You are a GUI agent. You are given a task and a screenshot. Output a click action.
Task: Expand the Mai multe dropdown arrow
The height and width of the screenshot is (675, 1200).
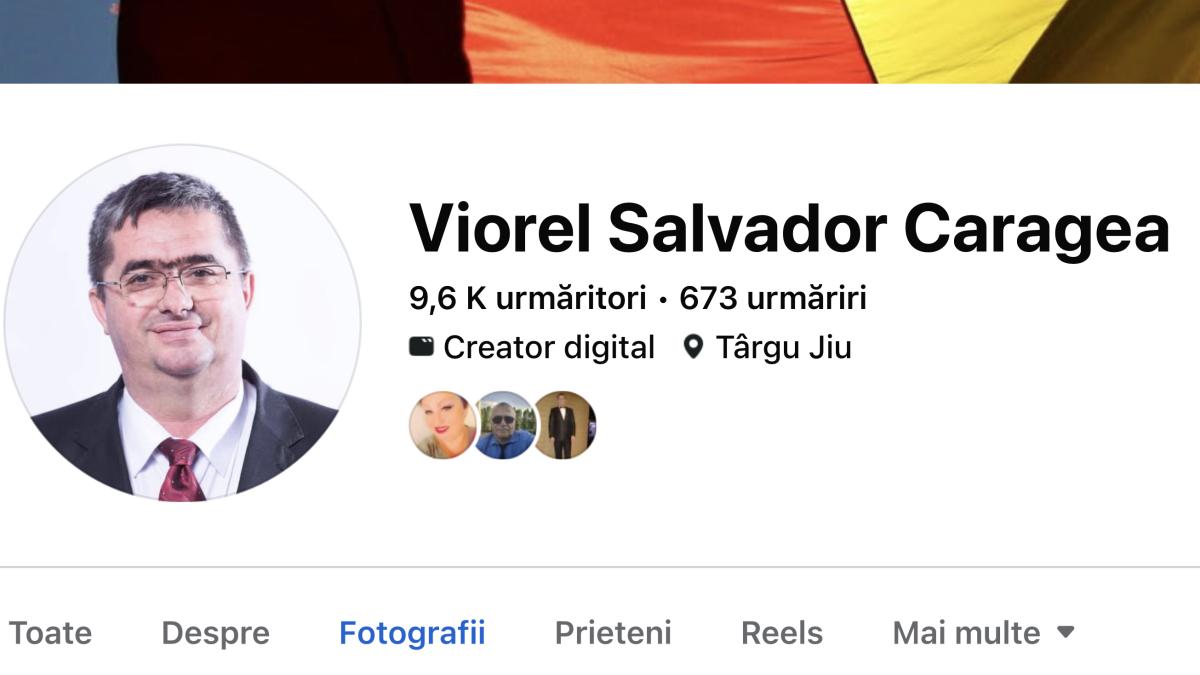[1066, 632]
